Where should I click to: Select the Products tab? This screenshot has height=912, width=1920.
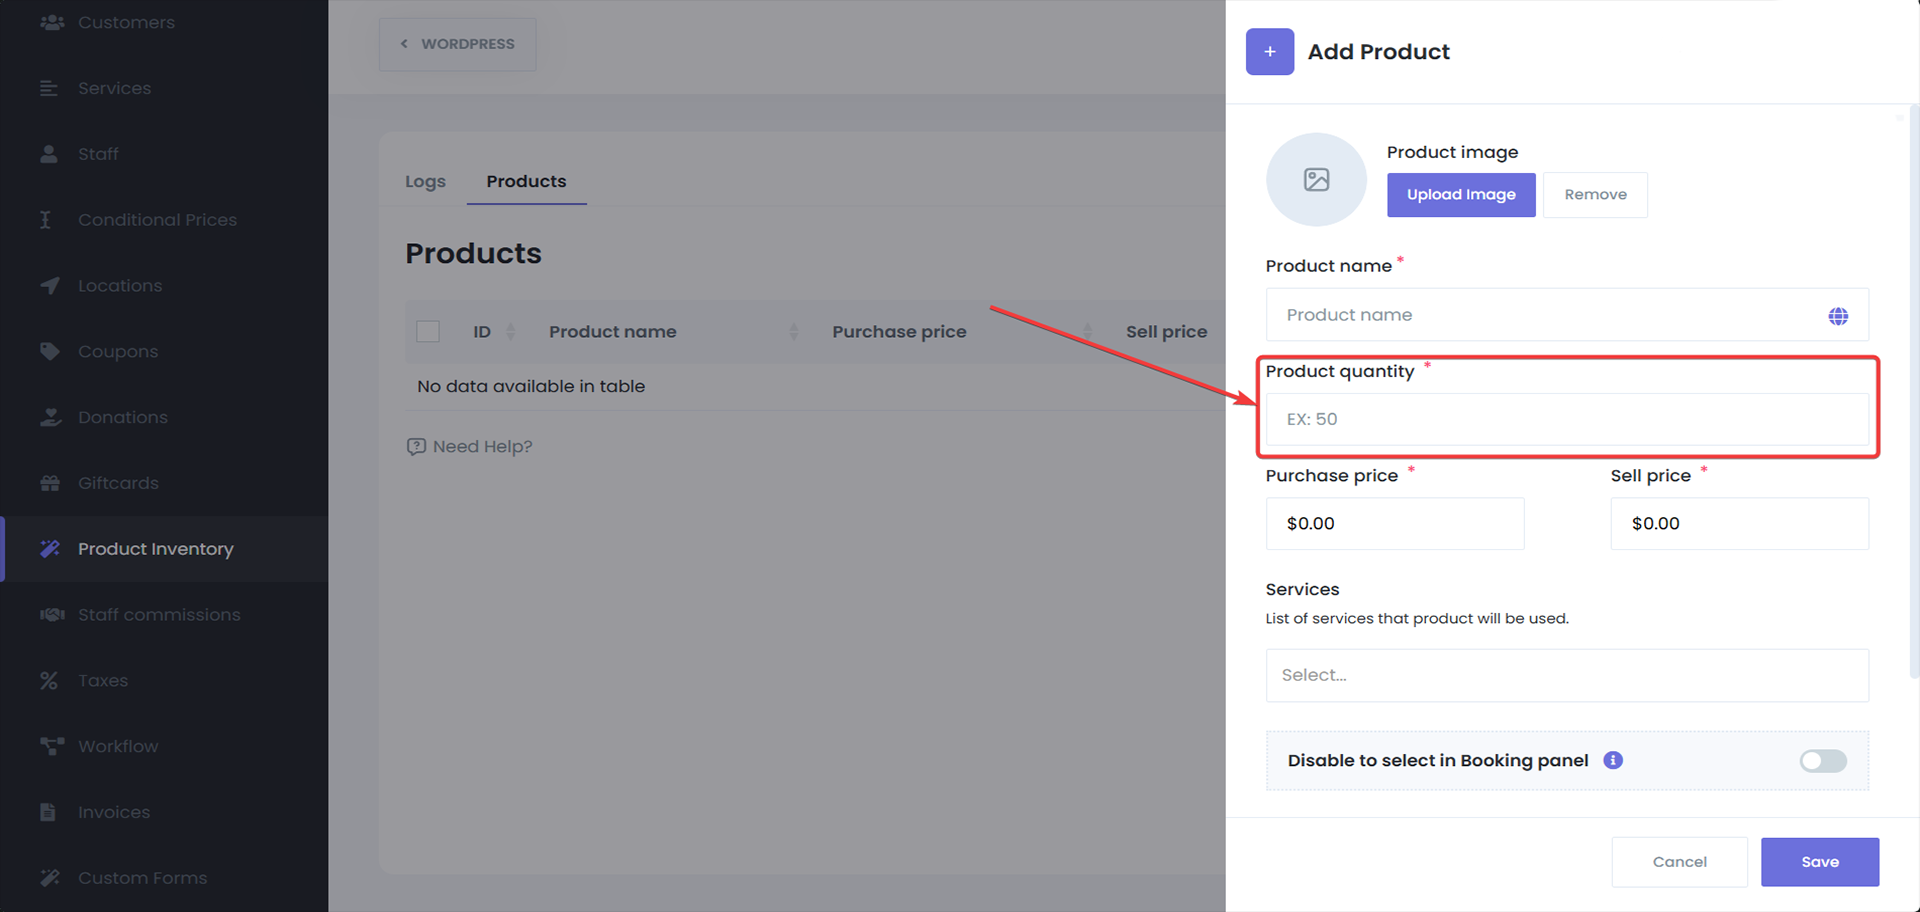(x=526, y=182)
